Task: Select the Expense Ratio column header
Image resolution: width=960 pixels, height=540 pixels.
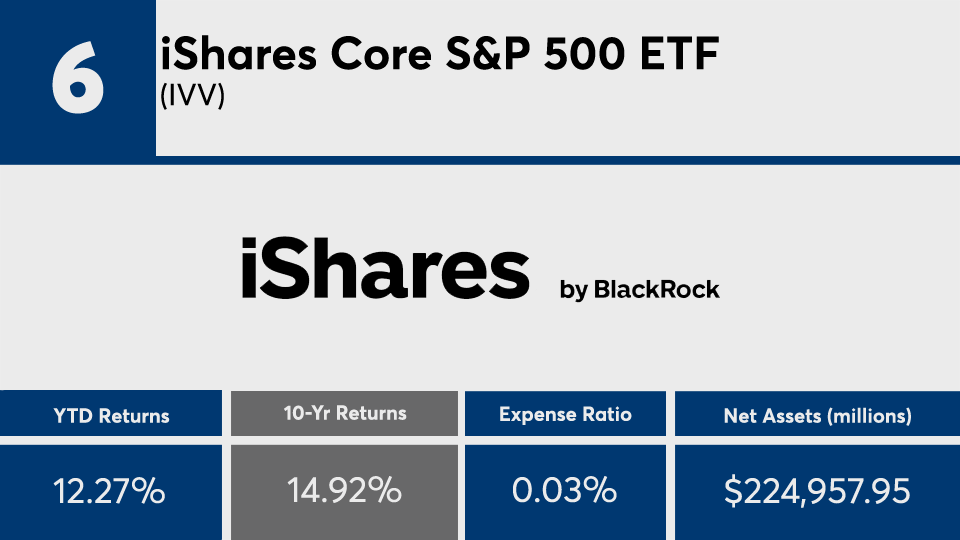Action: pos(566,415)
